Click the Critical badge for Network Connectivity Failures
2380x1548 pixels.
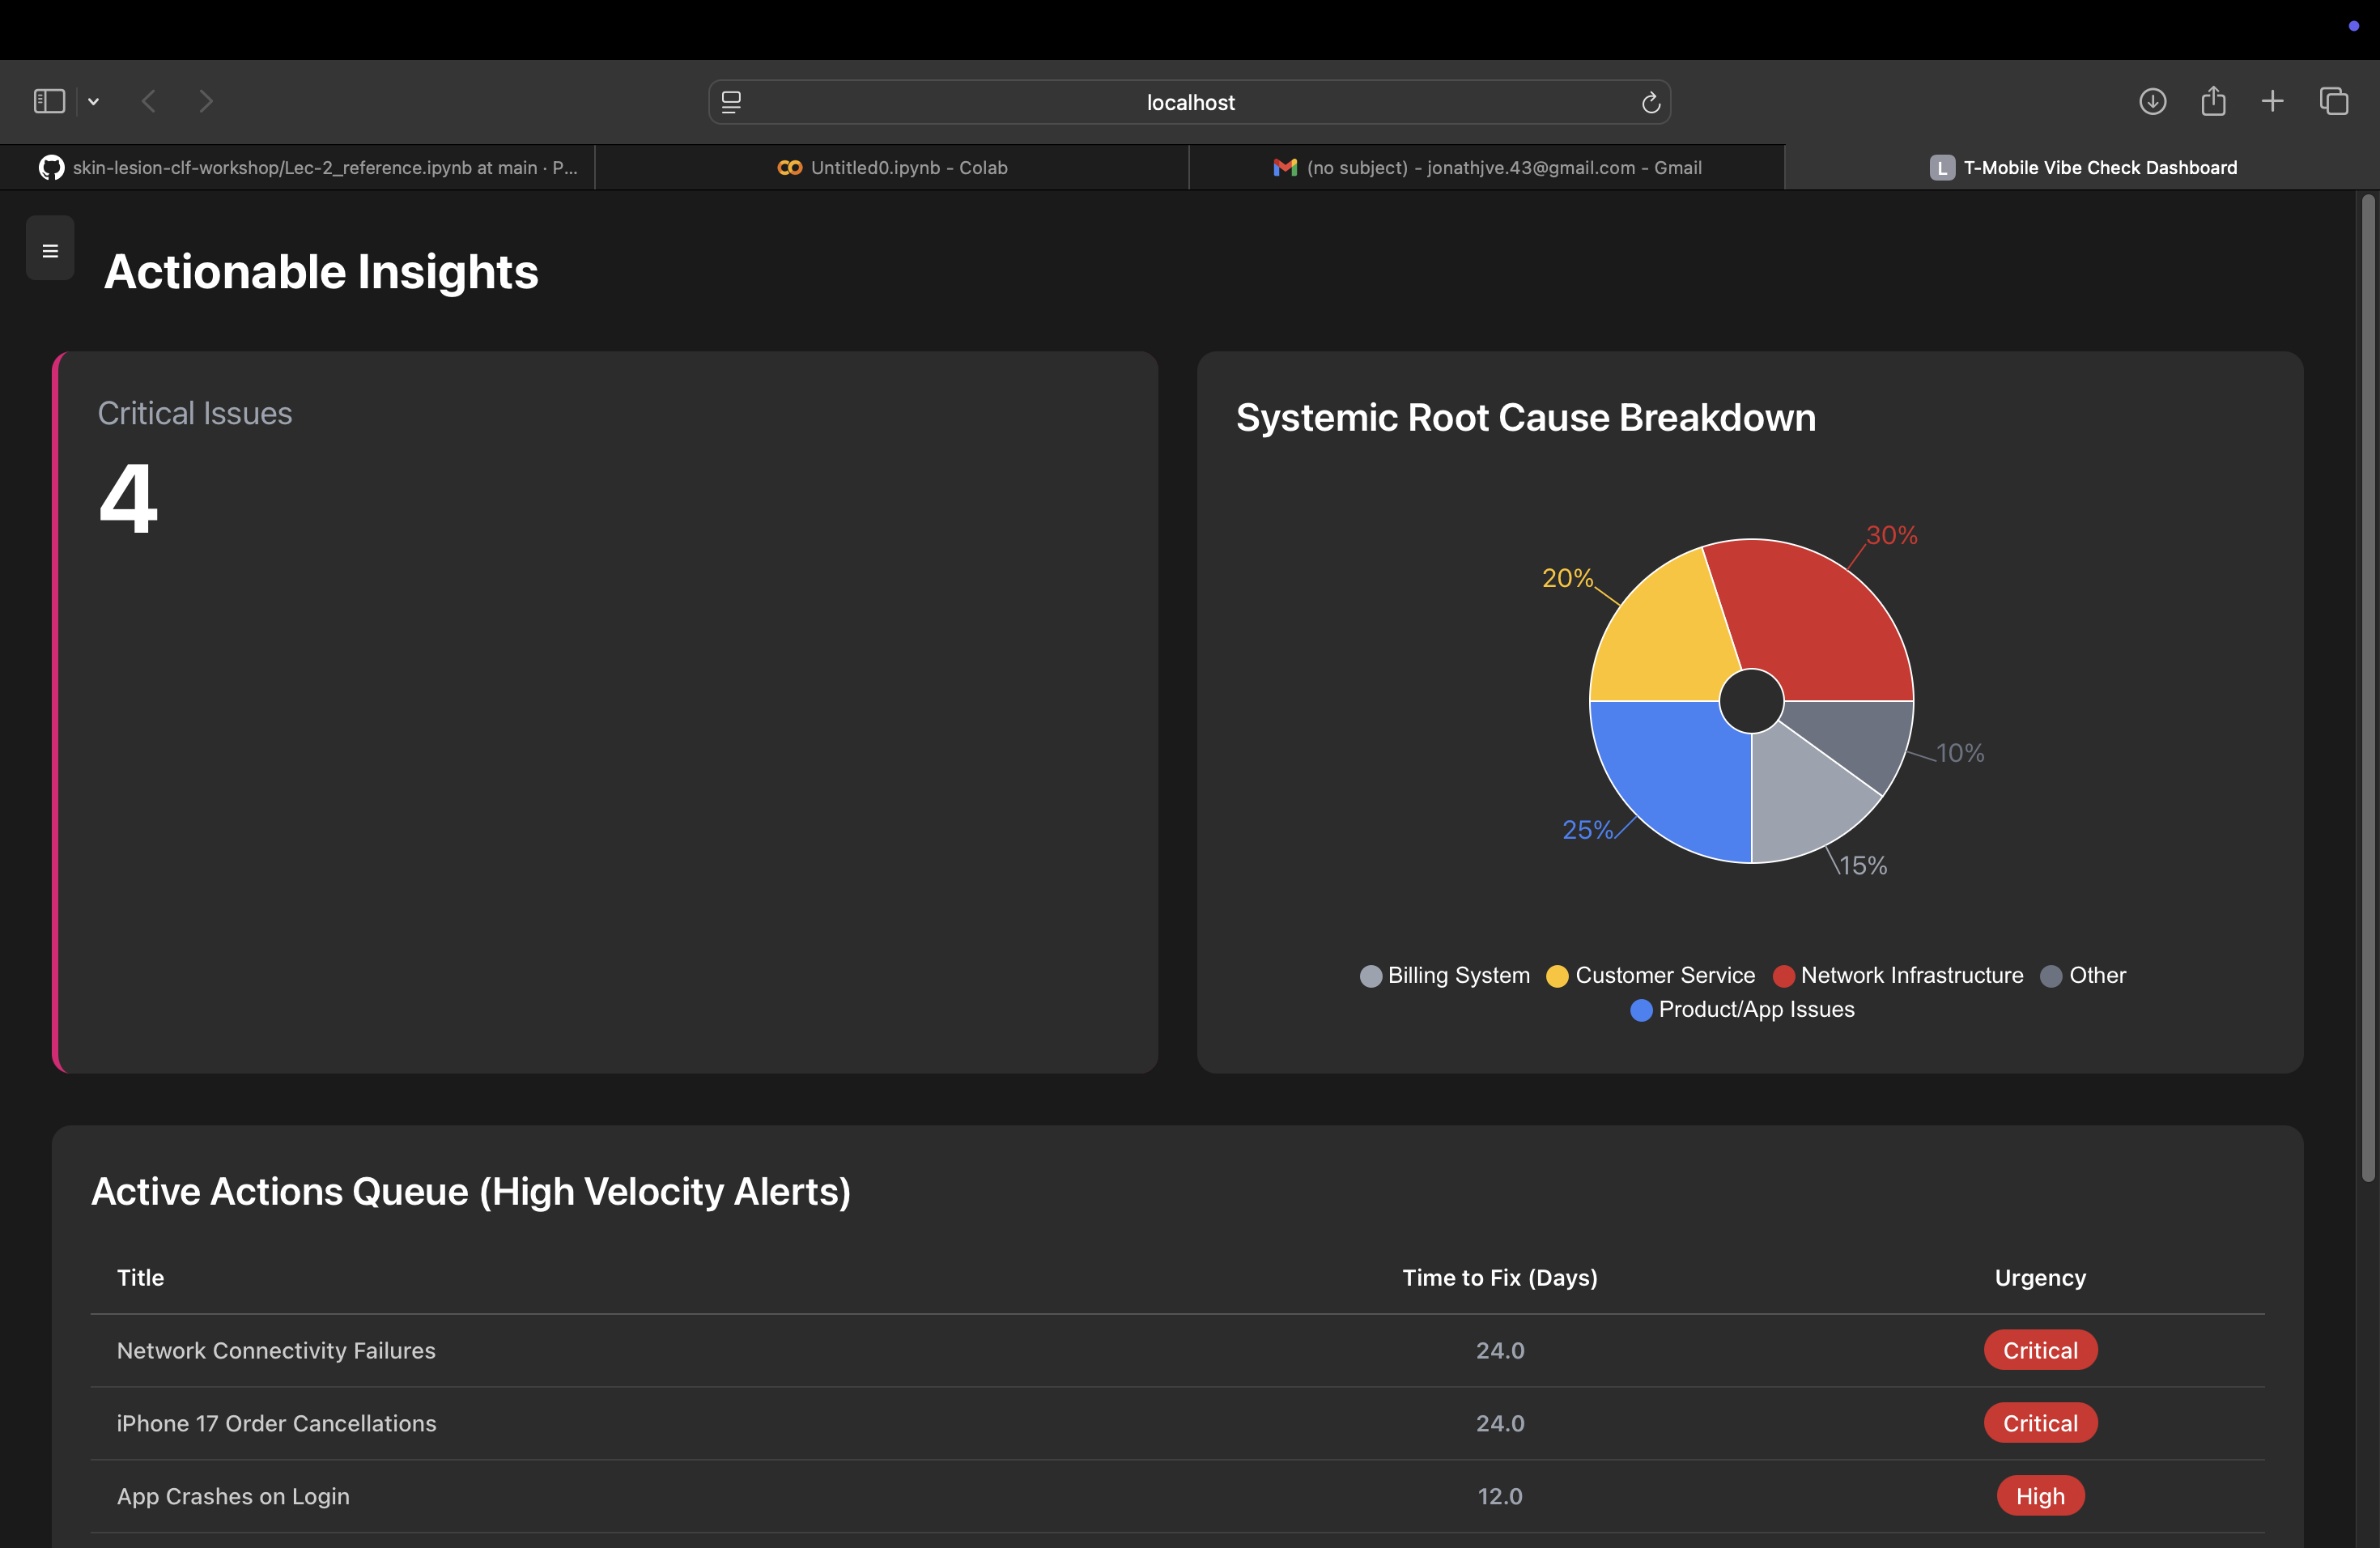2039,1350
